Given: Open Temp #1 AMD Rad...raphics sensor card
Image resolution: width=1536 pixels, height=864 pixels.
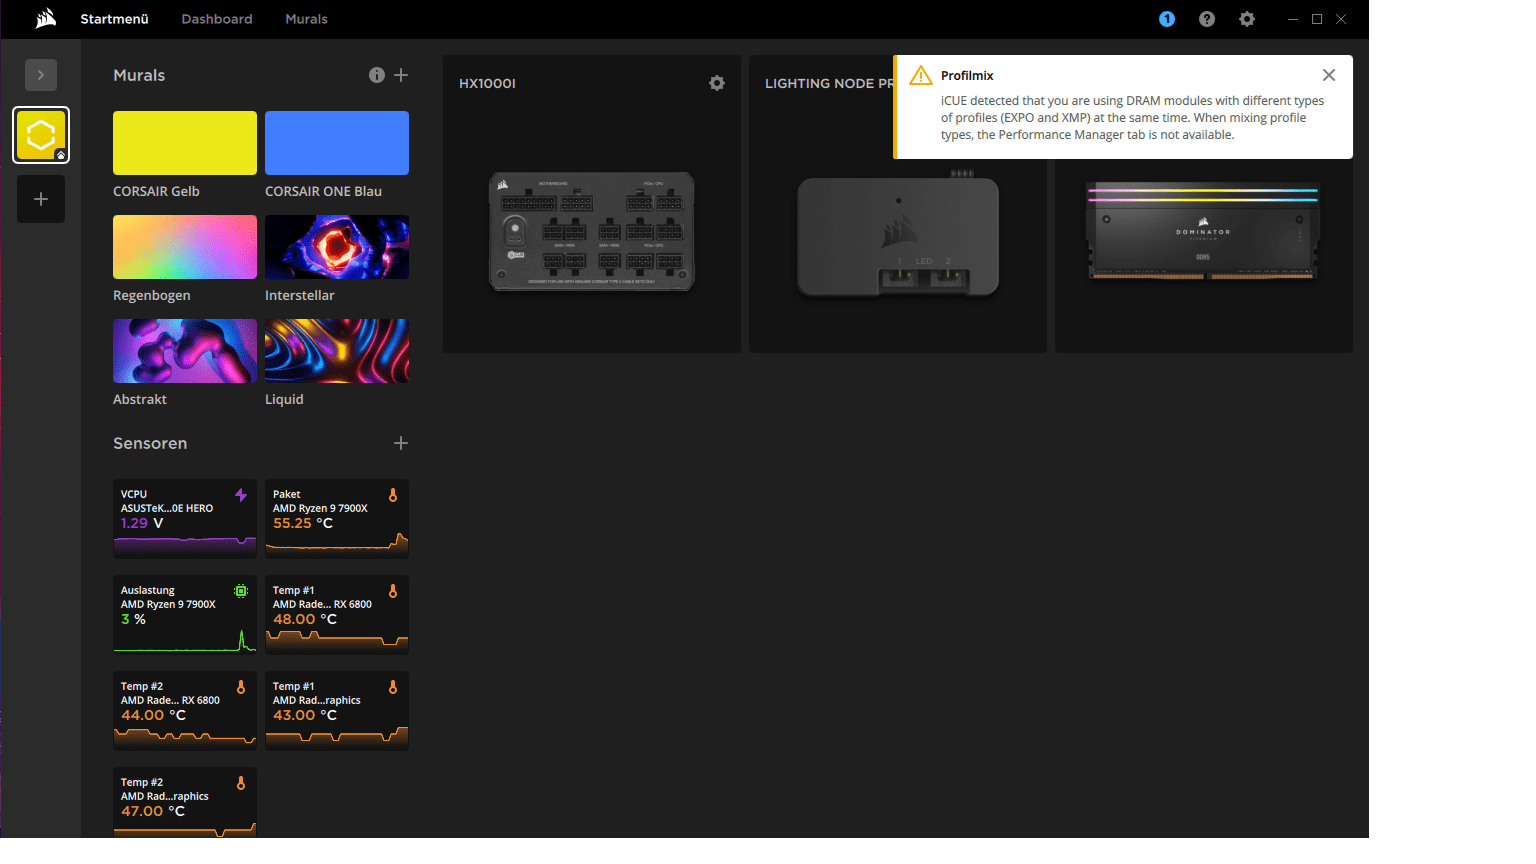Looking at the screenshot, I should coord(337,711).
